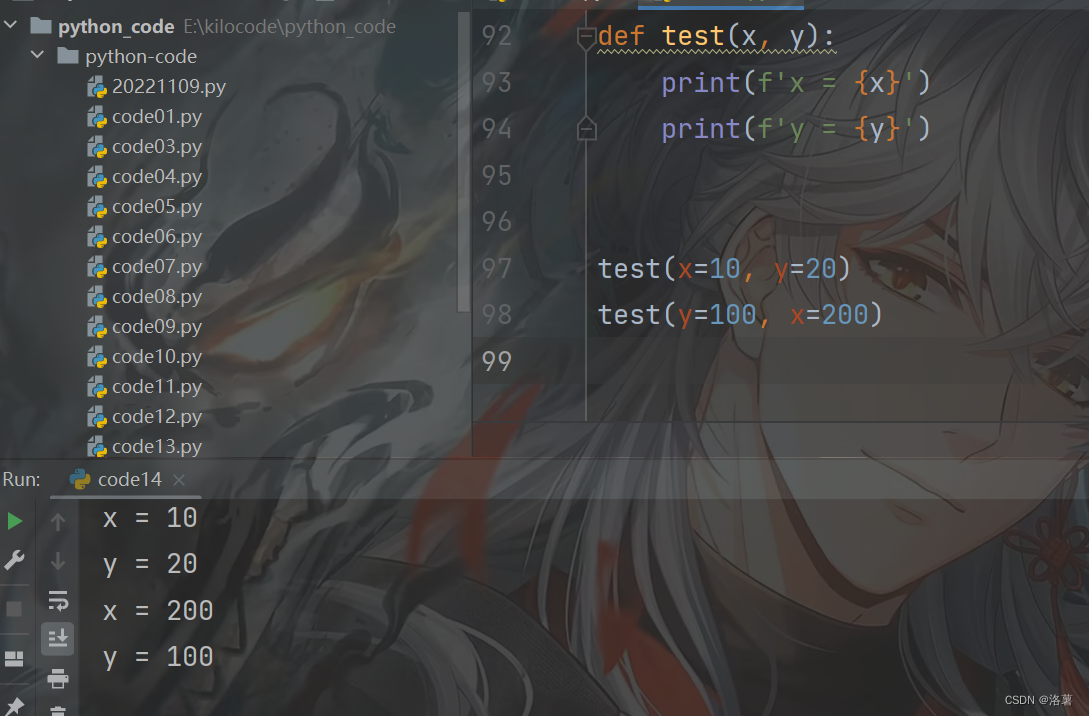Click the project tree vertical scrollbar

[463, 161]
